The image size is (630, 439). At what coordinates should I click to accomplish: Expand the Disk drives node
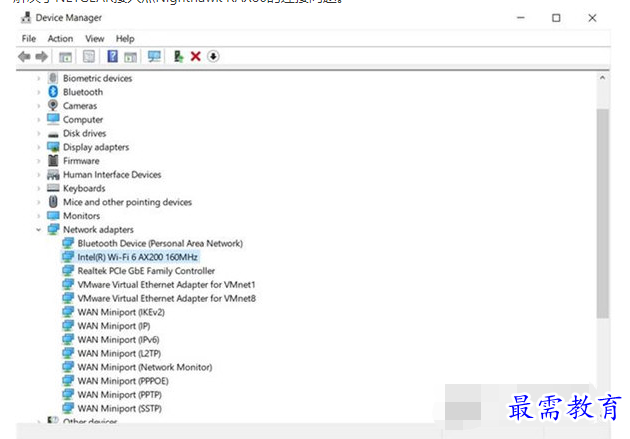point(39,133)
